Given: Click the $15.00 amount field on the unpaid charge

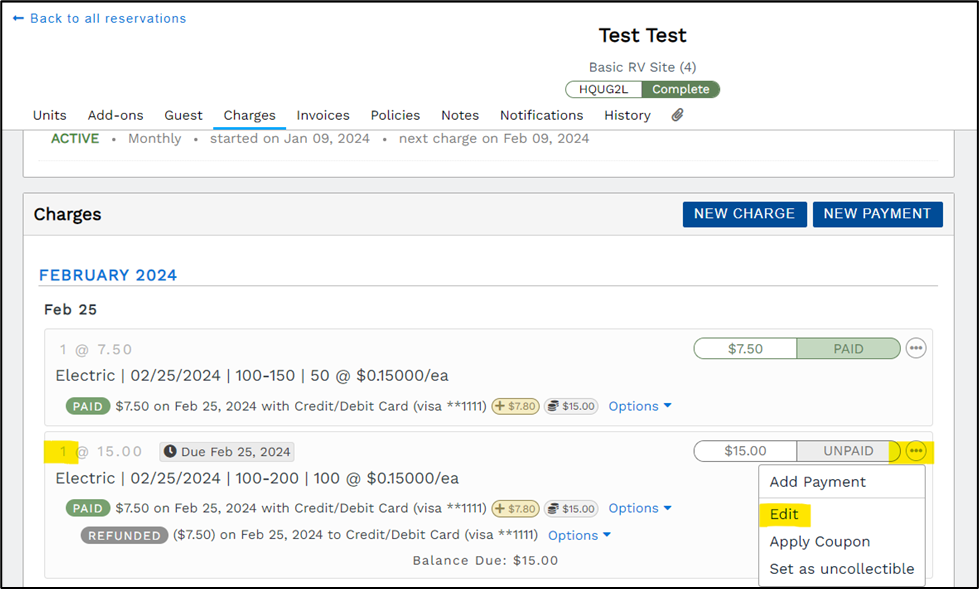Looking at the screenshot, I should tap(744, 451).
